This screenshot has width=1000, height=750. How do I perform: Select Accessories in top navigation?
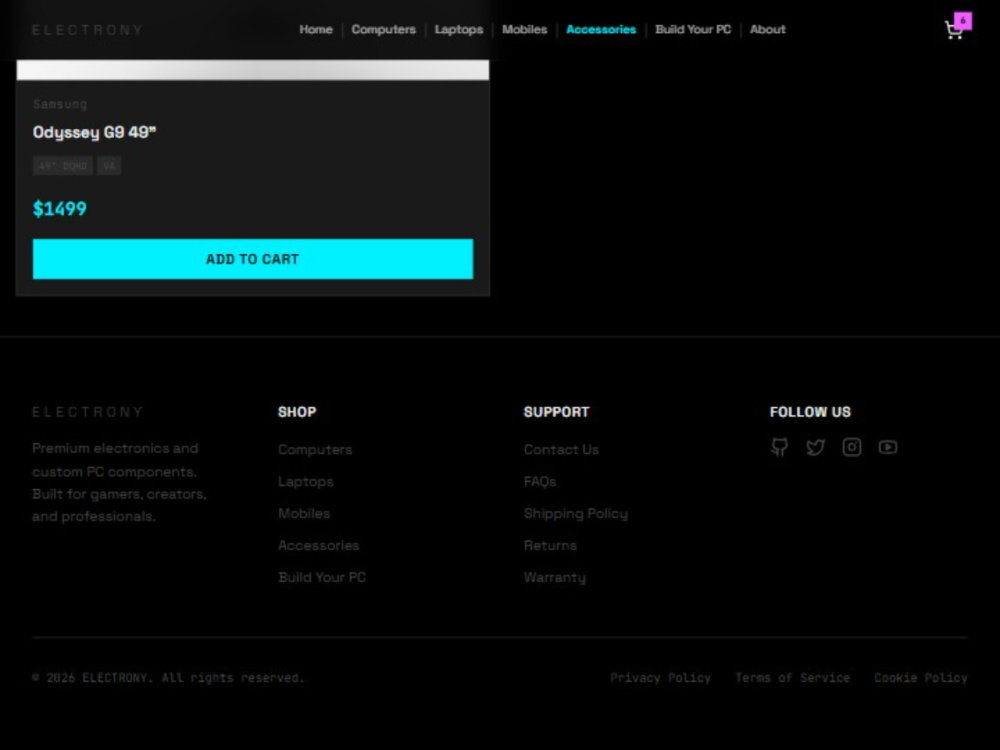601,29
